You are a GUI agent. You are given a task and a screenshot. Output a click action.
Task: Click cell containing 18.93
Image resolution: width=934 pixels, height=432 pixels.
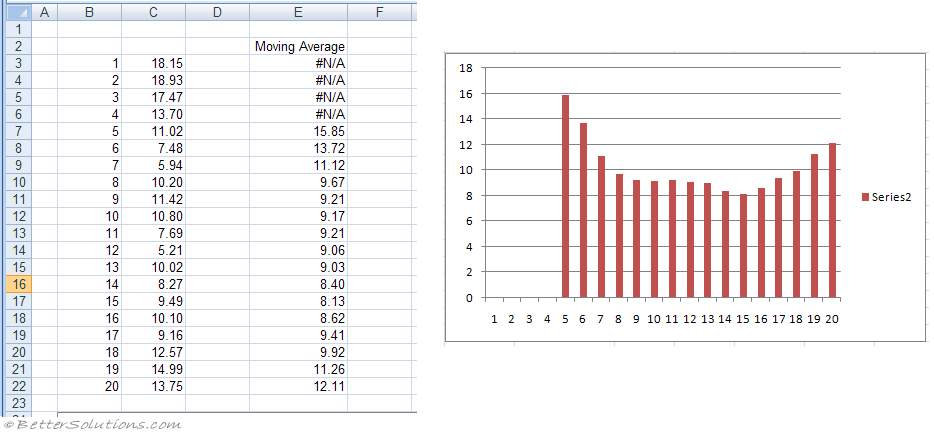tap(154, 80)
